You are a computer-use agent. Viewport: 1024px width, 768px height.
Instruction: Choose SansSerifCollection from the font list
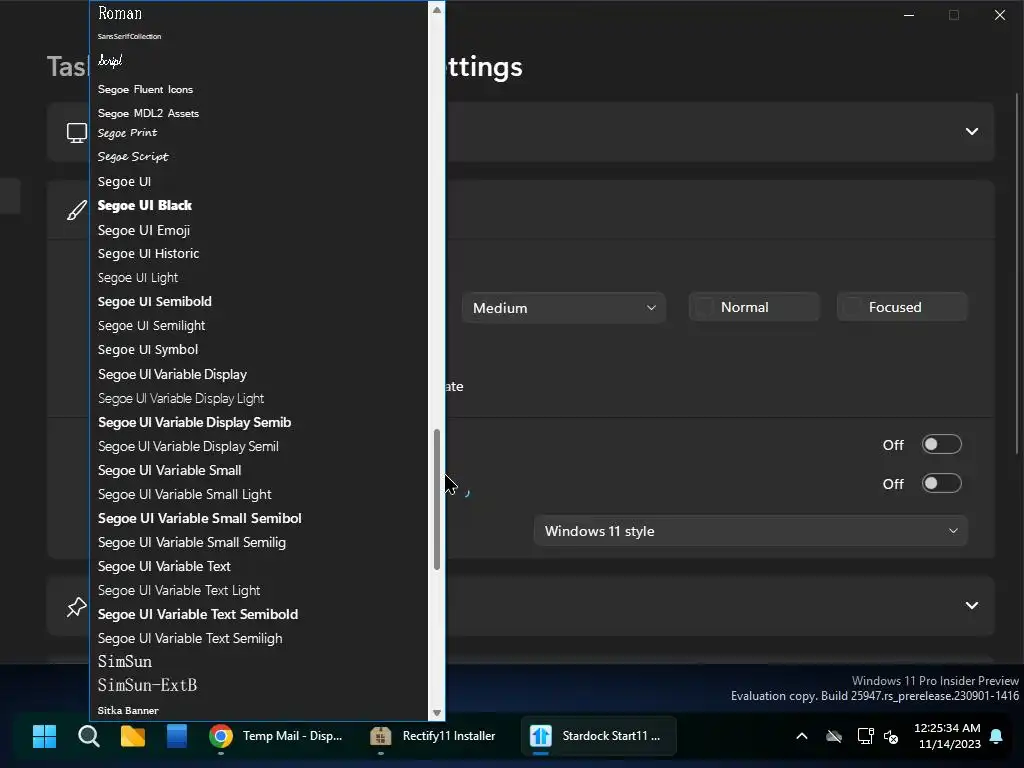point(259,37)
